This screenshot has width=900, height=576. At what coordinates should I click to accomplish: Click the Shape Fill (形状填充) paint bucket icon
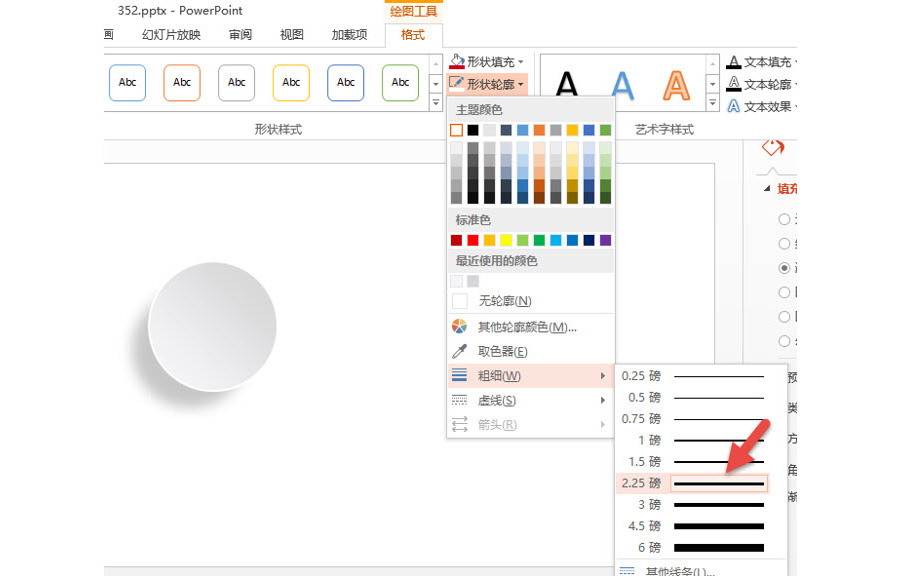457,62
